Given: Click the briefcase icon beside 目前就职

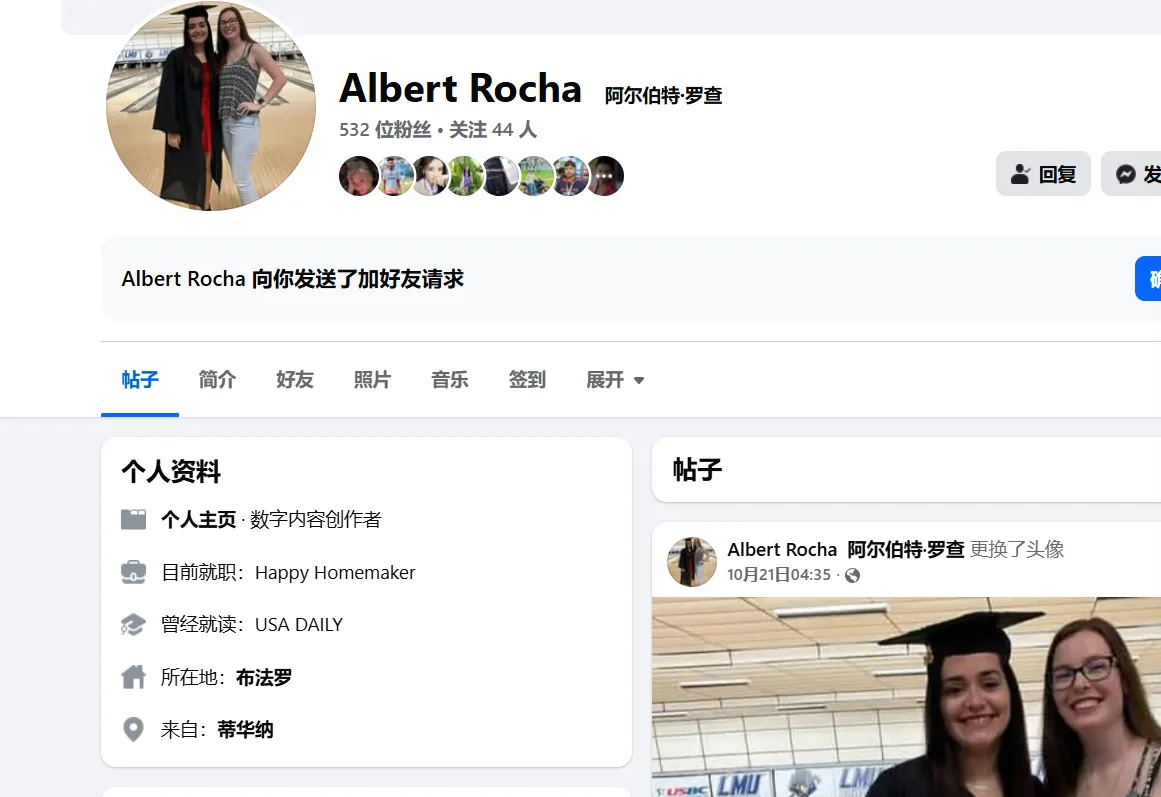Looking at the screenshot, I should pos(133,573).
